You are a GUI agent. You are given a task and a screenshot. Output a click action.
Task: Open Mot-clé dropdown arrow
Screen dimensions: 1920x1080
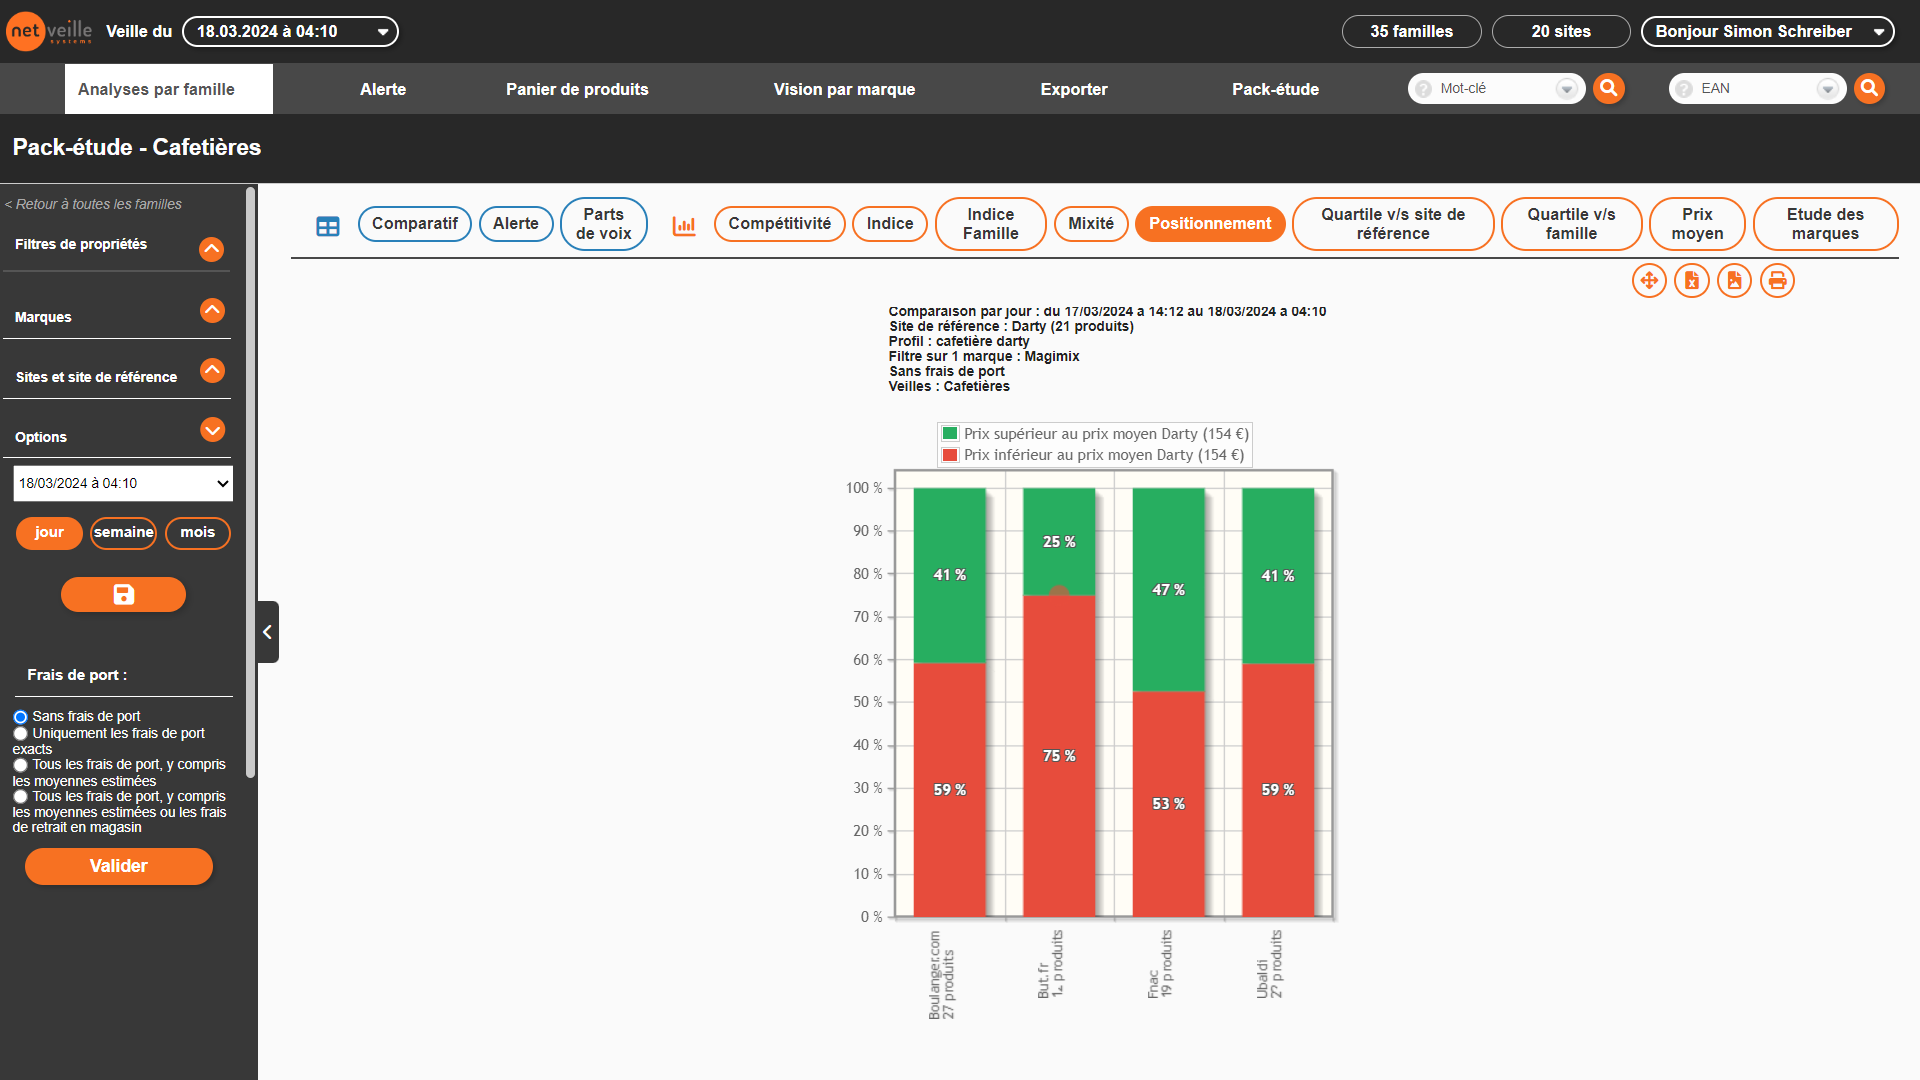(x=1567, y=89)
